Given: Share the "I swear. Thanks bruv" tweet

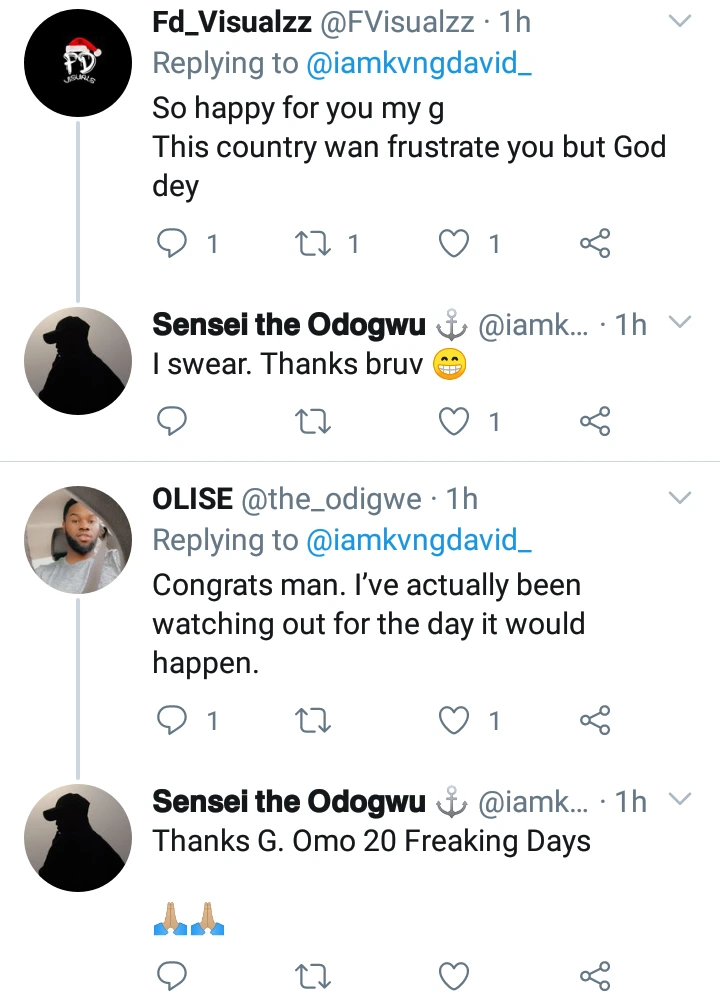Looking at the screenshot, I should [595, 421].
